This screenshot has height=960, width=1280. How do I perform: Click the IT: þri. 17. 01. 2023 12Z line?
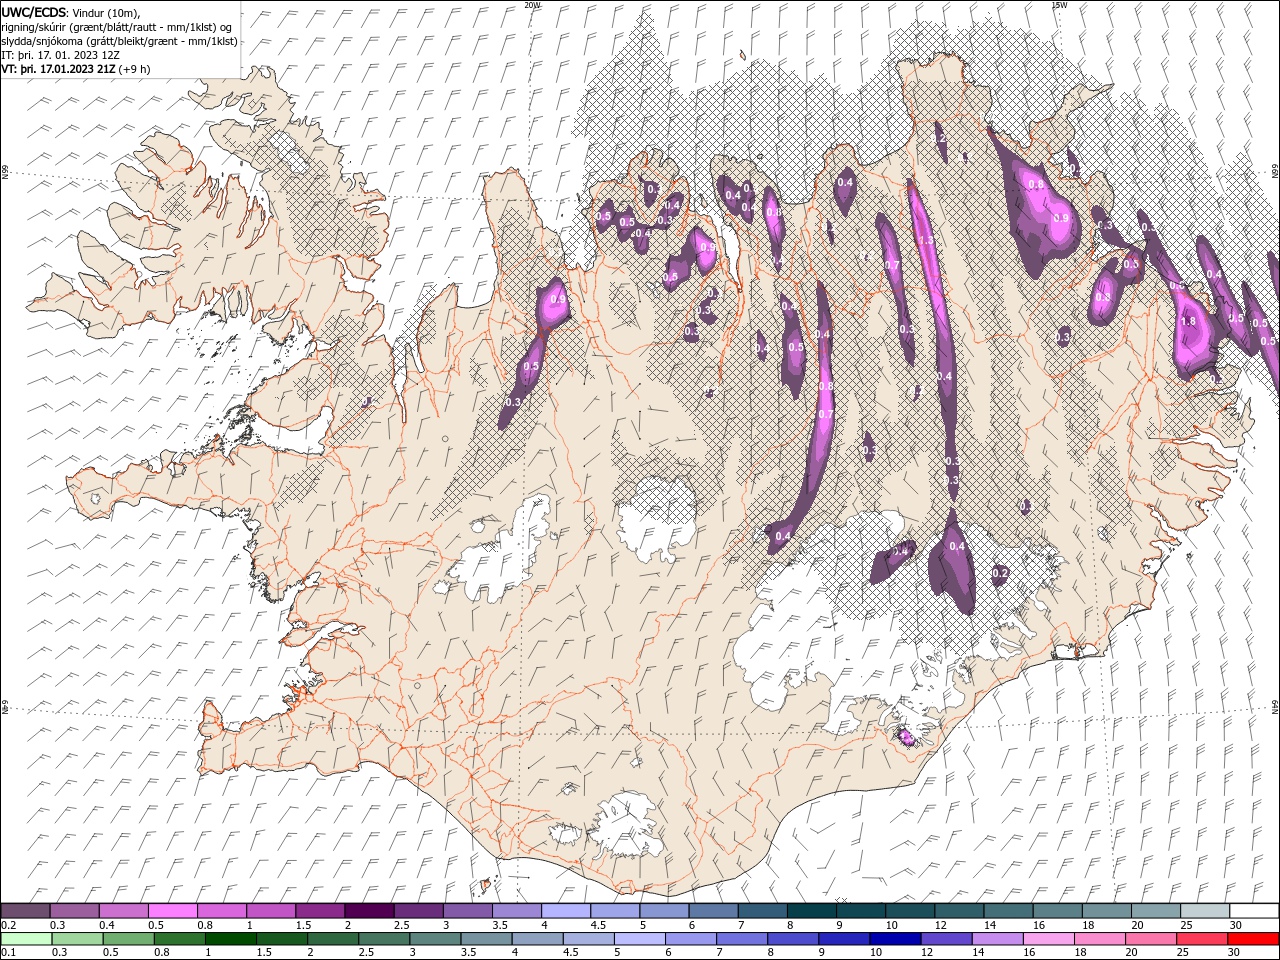point(61,55)
